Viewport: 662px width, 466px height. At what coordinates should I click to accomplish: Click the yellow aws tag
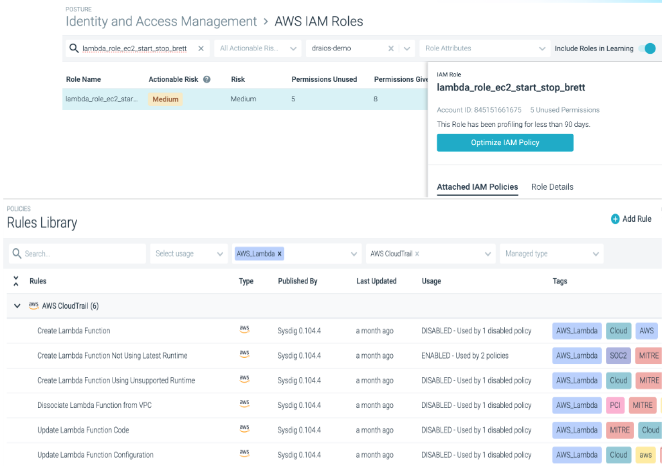point(646,455)
